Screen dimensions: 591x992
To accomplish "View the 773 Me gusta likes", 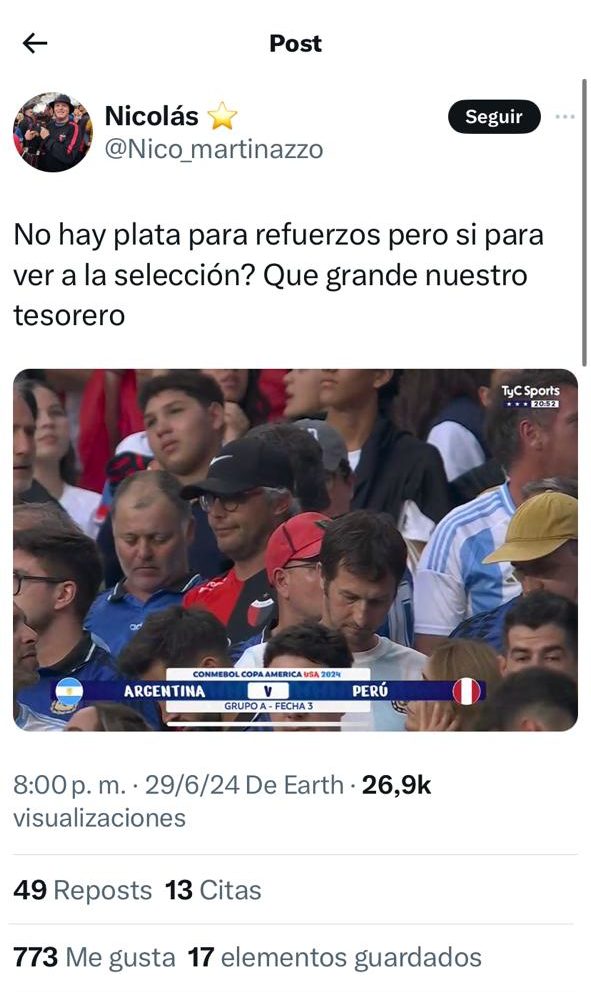I will pos(94,957).
